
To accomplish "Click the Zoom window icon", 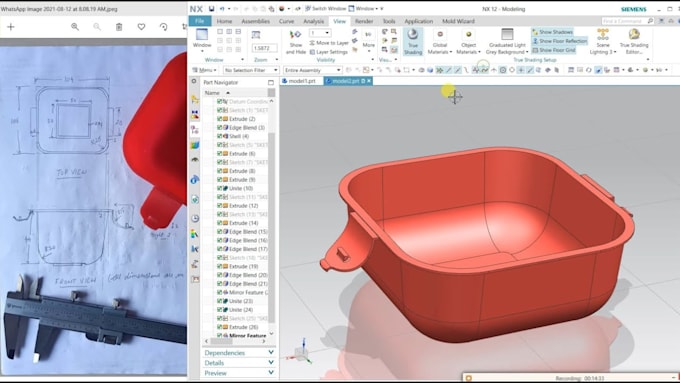I will coord(256,35).
